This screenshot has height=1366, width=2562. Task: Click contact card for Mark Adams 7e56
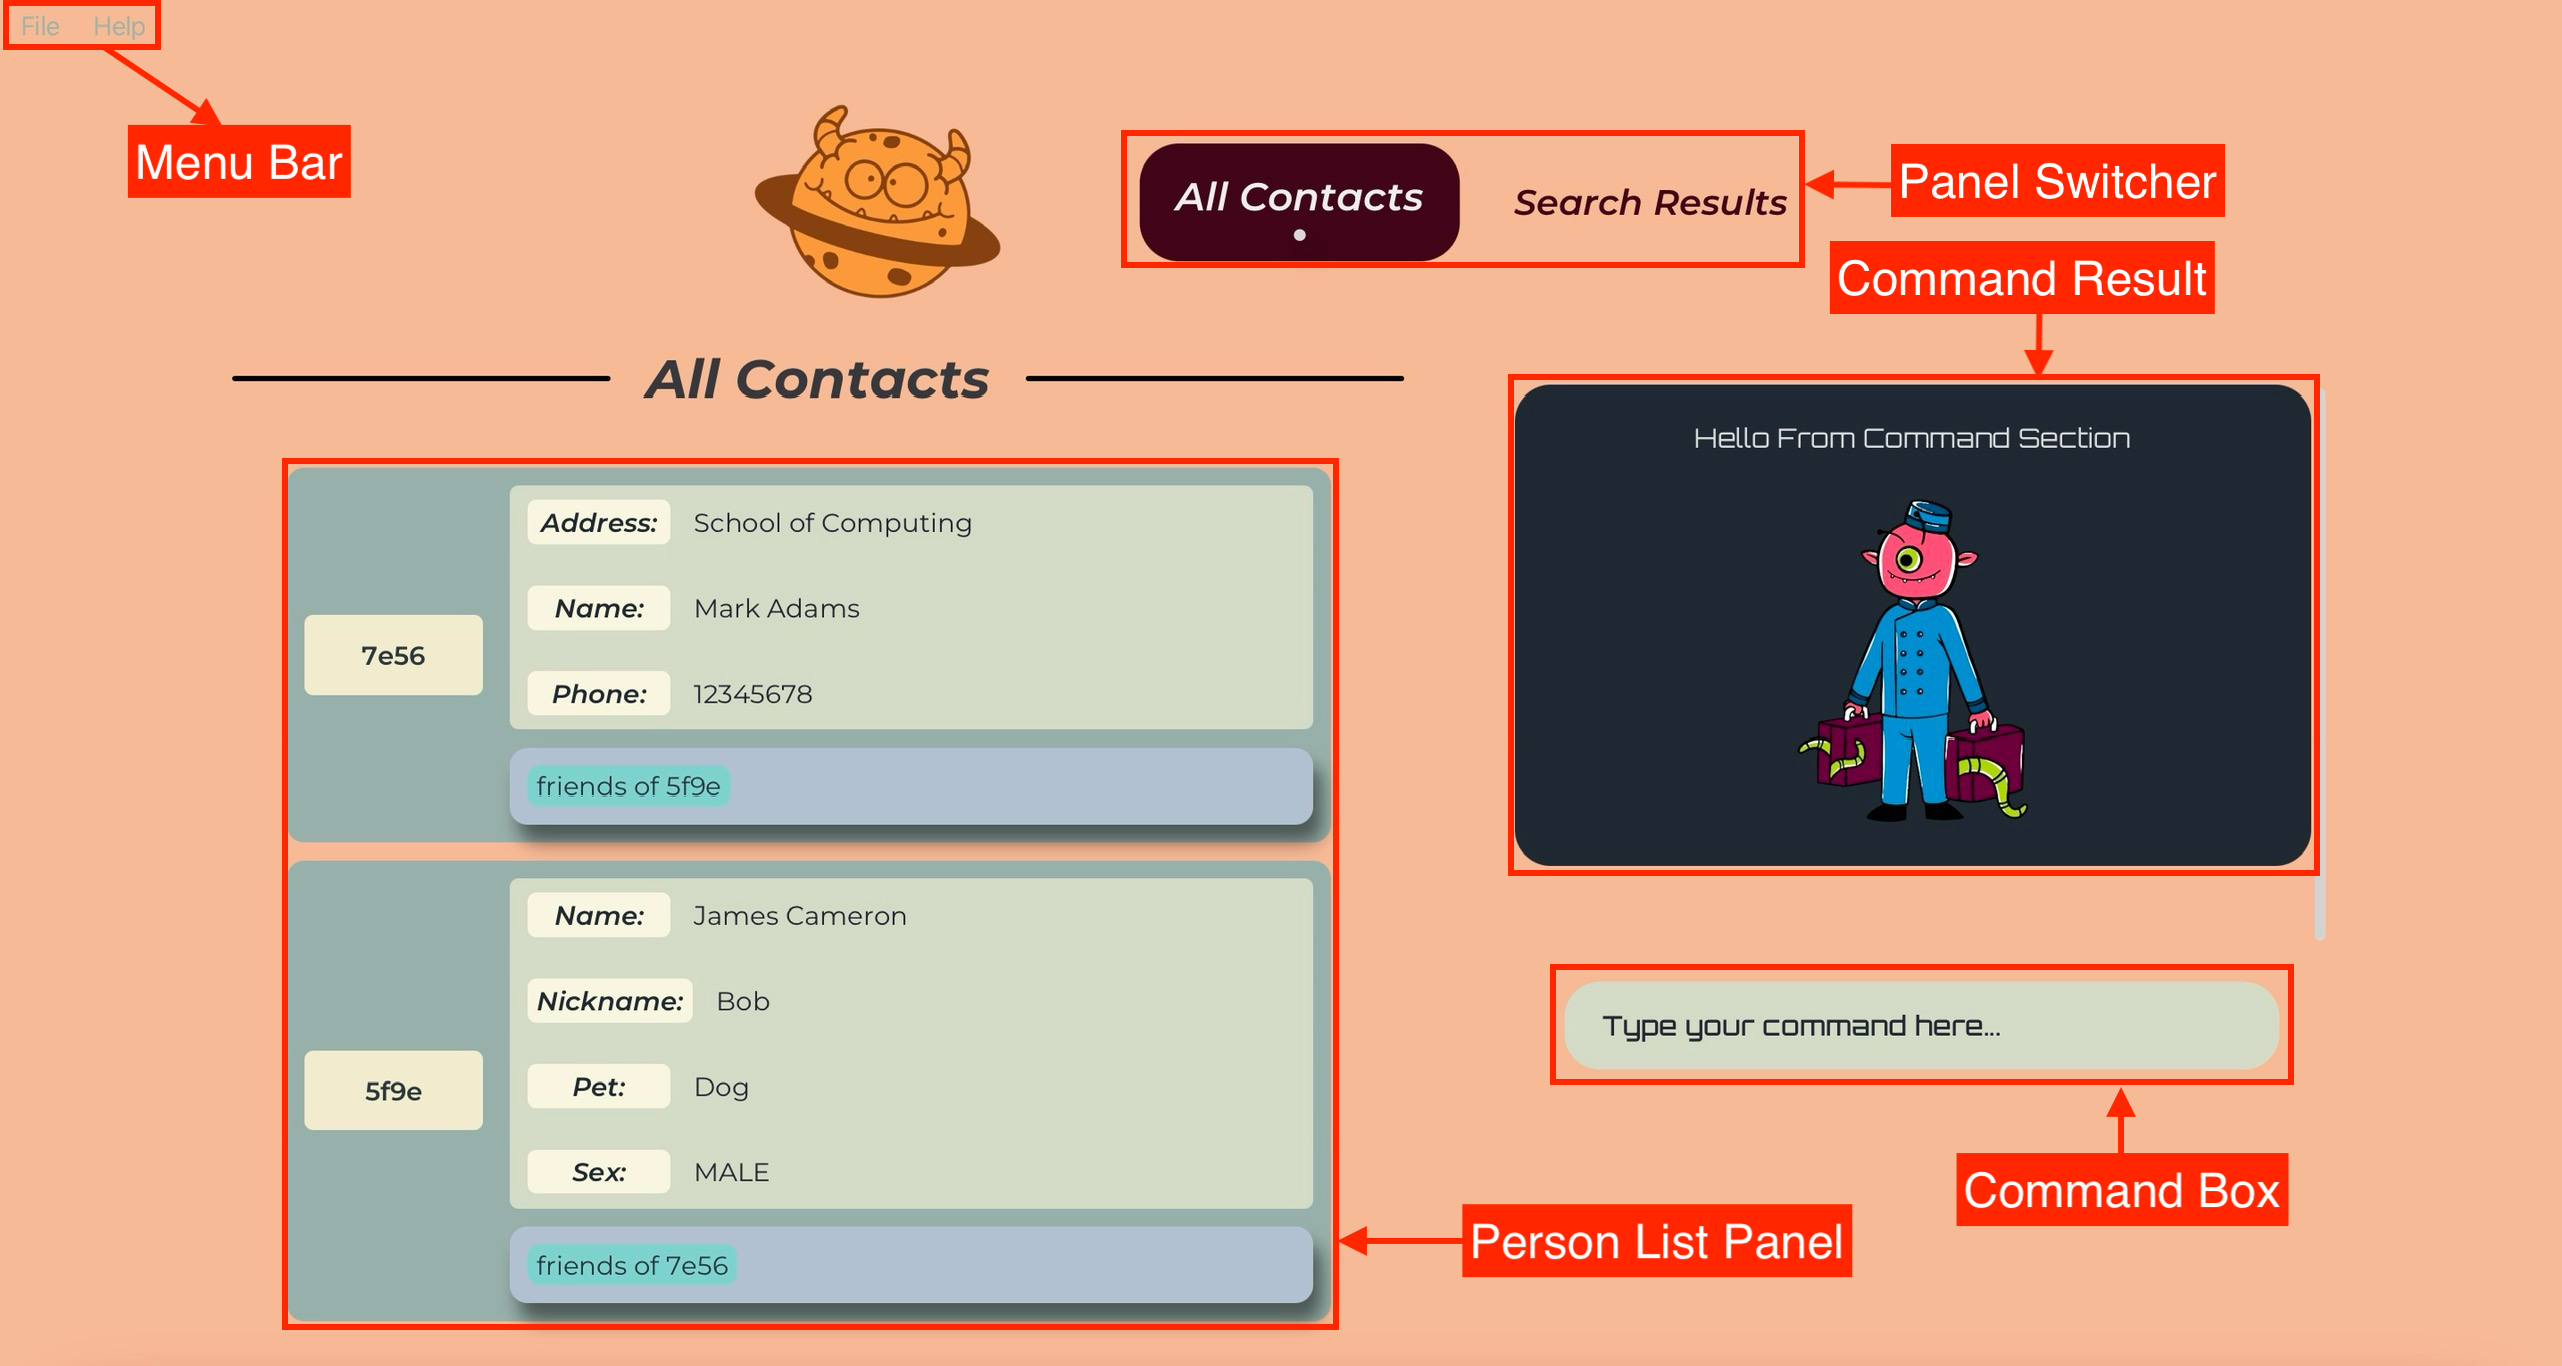[813, 652]
